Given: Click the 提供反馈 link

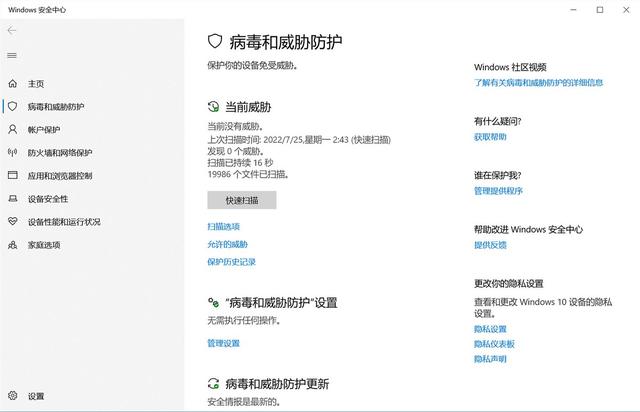Looking at the screenshot, I should pyautogui.click(x=490, y=245).
